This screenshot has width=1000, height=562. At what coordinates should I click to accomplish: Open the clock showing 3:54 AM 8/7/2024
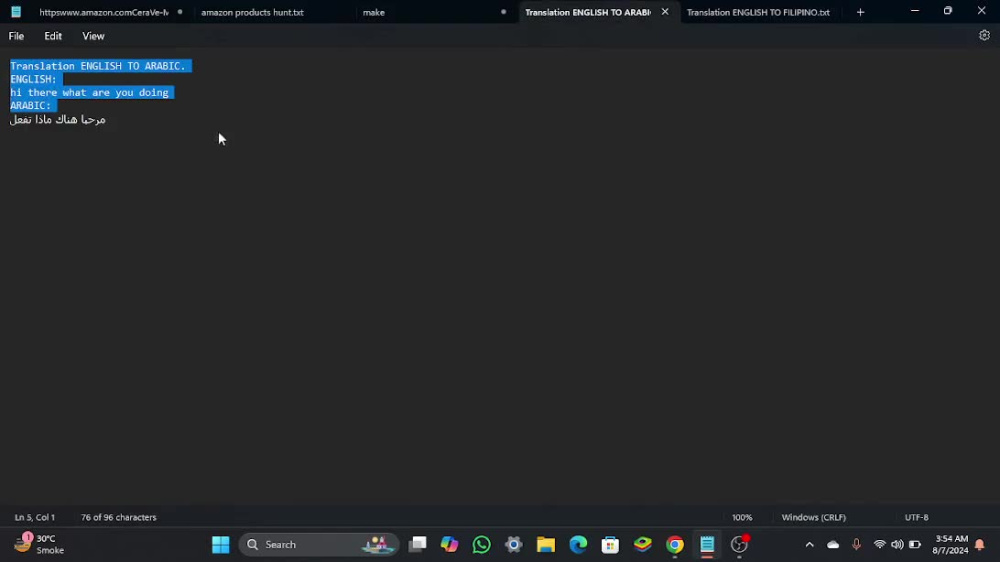[950, 544]
